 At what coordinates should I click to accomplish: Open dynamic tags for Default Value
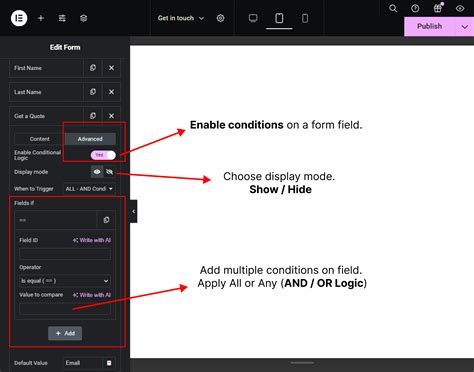tap(109, 363)
